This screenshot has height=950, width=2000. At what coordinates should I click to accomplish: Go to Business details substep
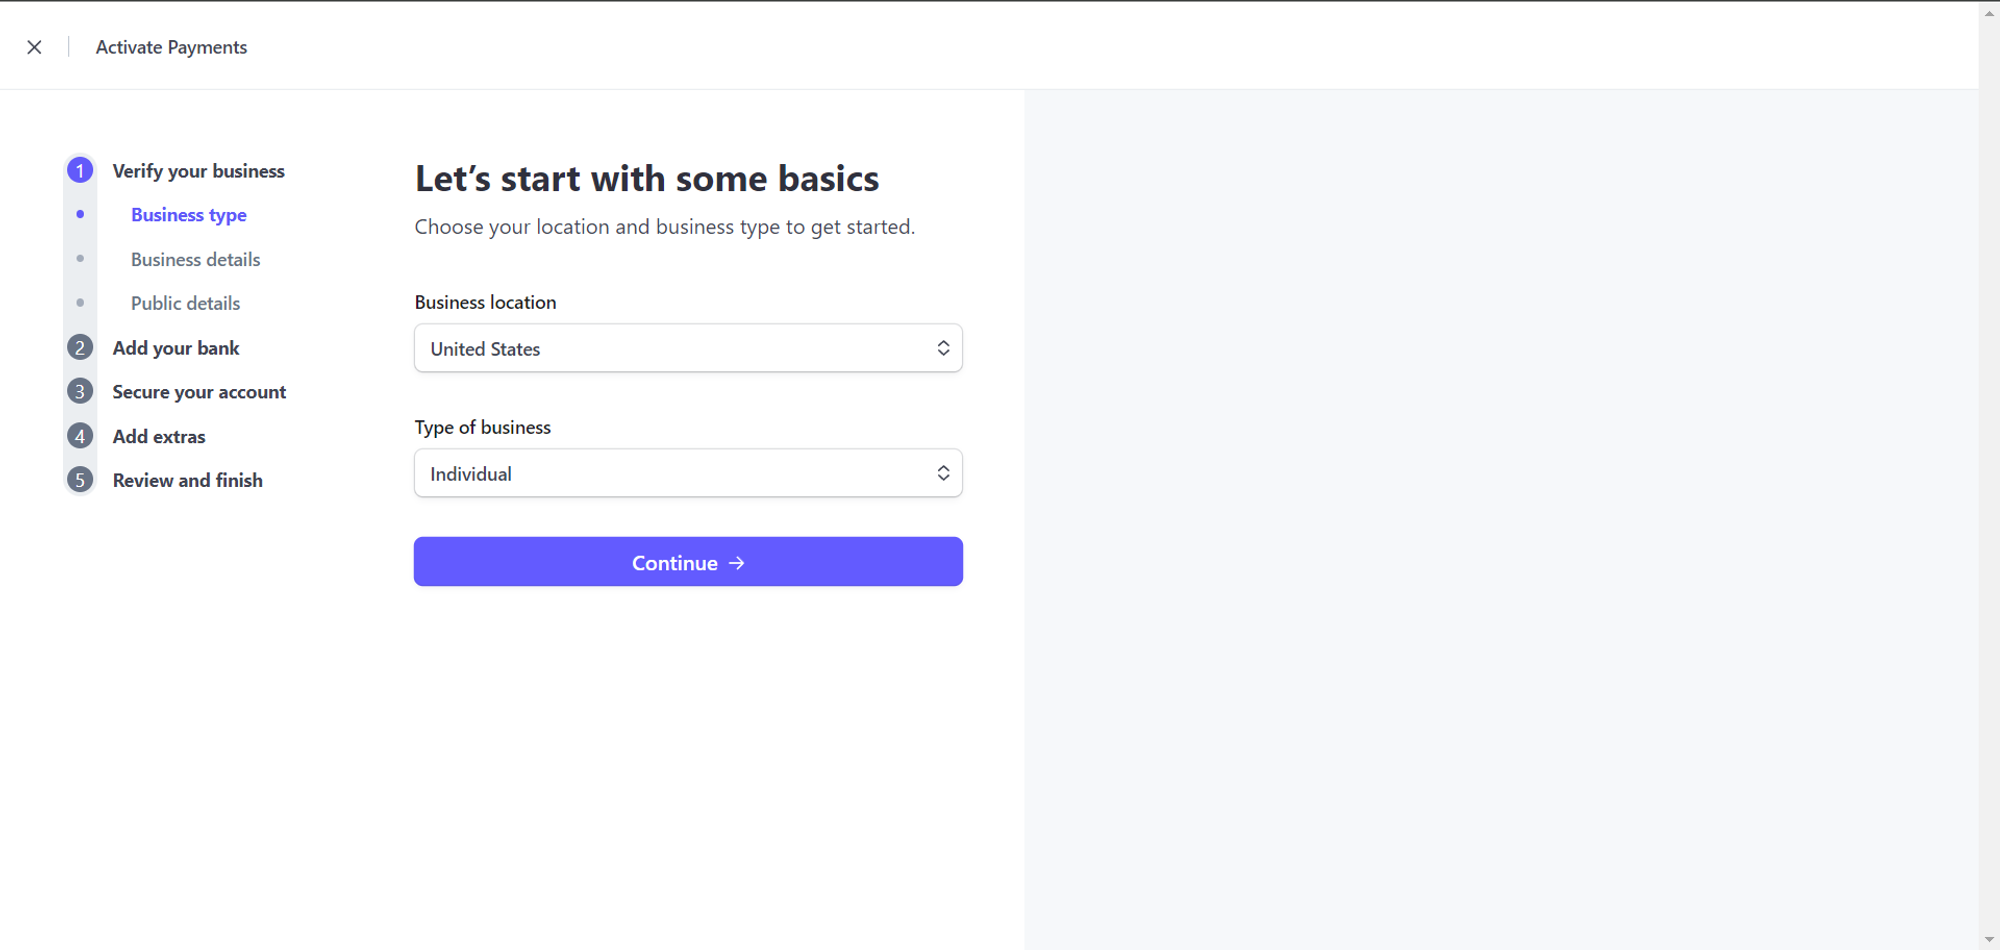coord(195,259)
